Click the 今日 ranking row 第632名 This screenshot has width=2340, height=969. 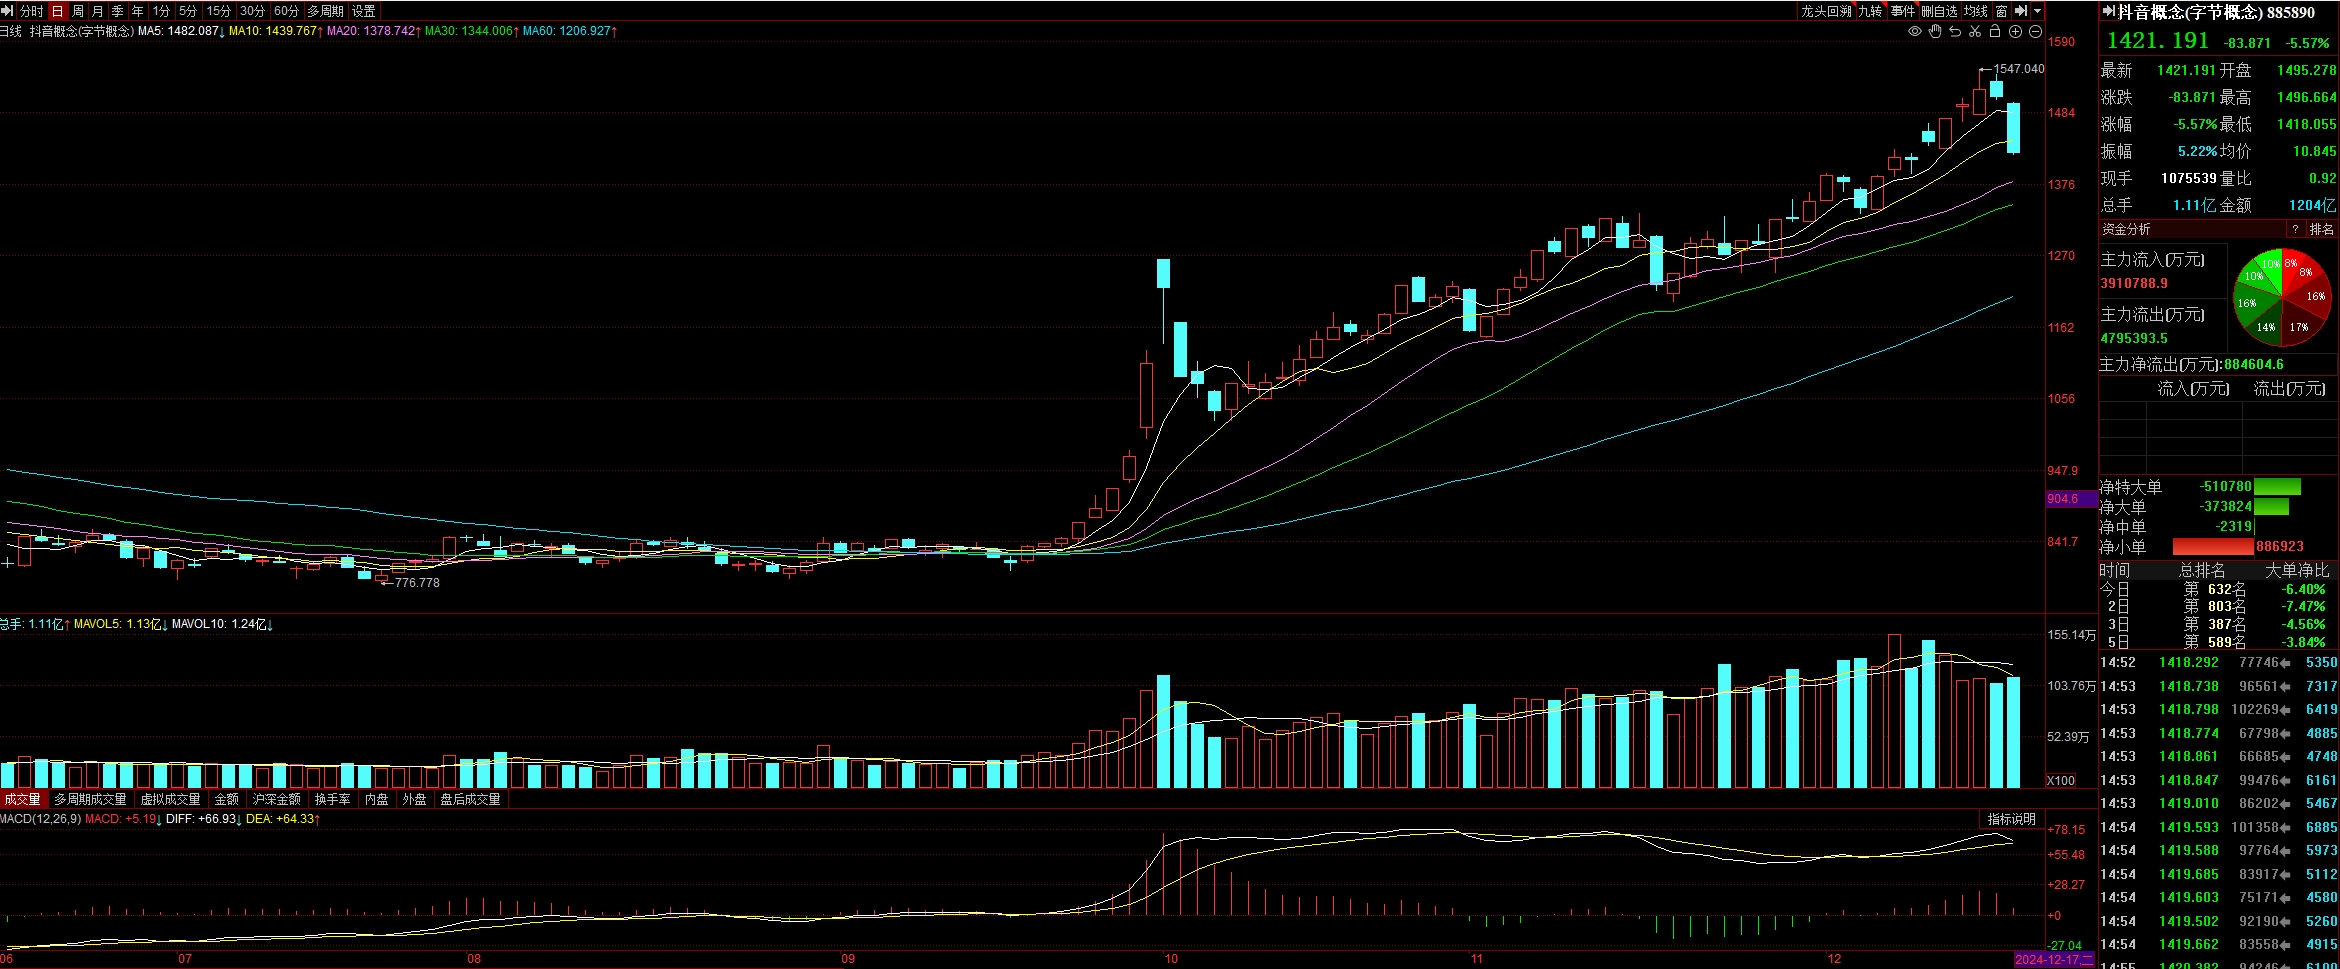click(x=2217, y=589)
